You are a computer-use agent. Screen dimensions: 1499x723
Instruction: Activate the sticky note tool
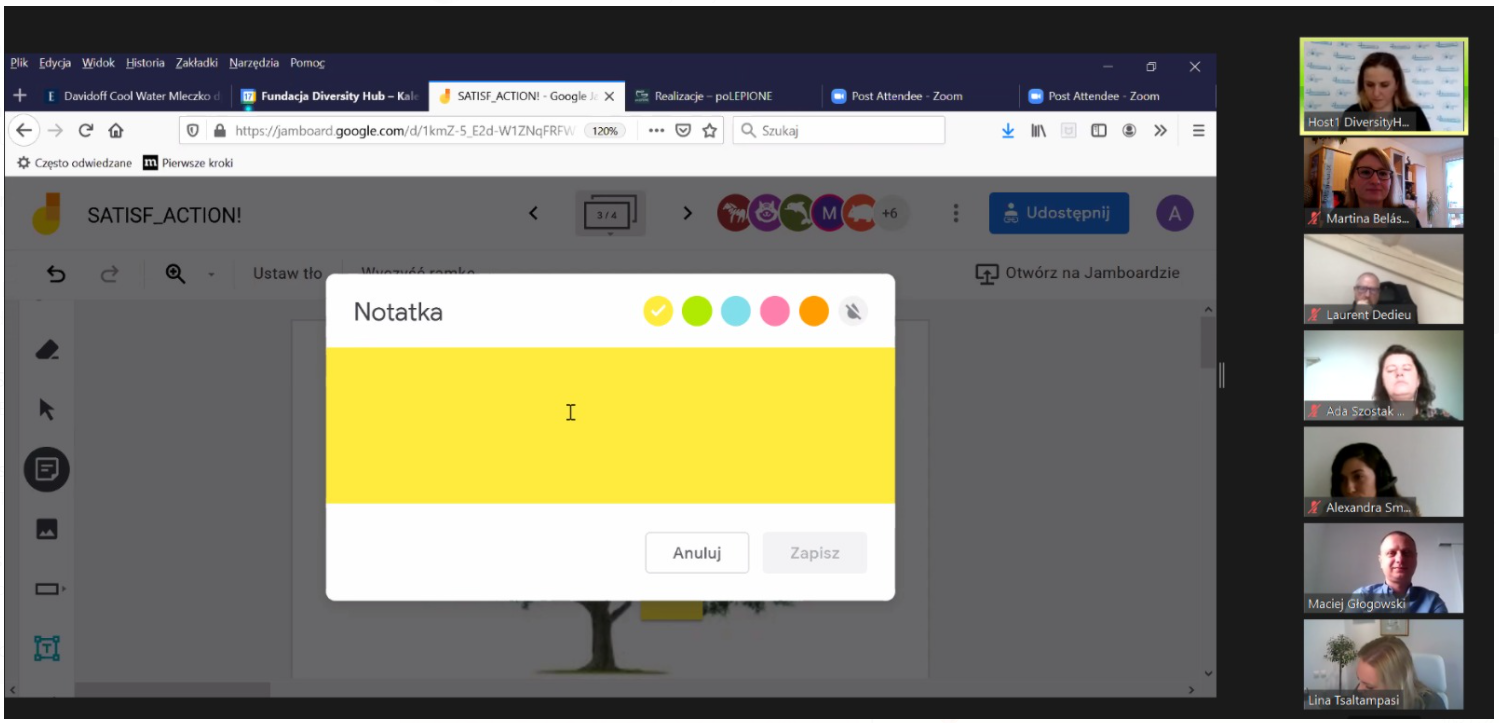click(x=48, y=468)
